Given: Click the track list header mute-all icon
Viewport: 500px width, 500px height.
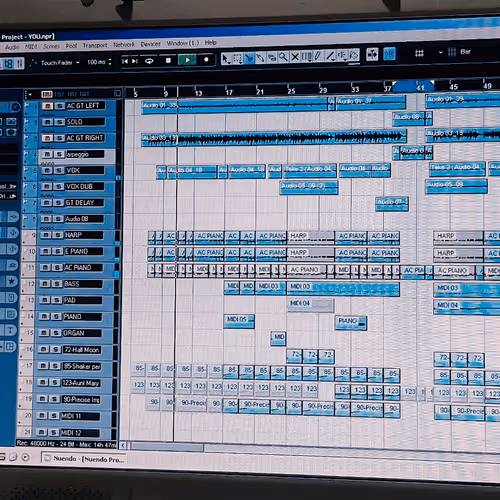Looking at the screenshot, I should pyautogui.click(x=47, y=94).
